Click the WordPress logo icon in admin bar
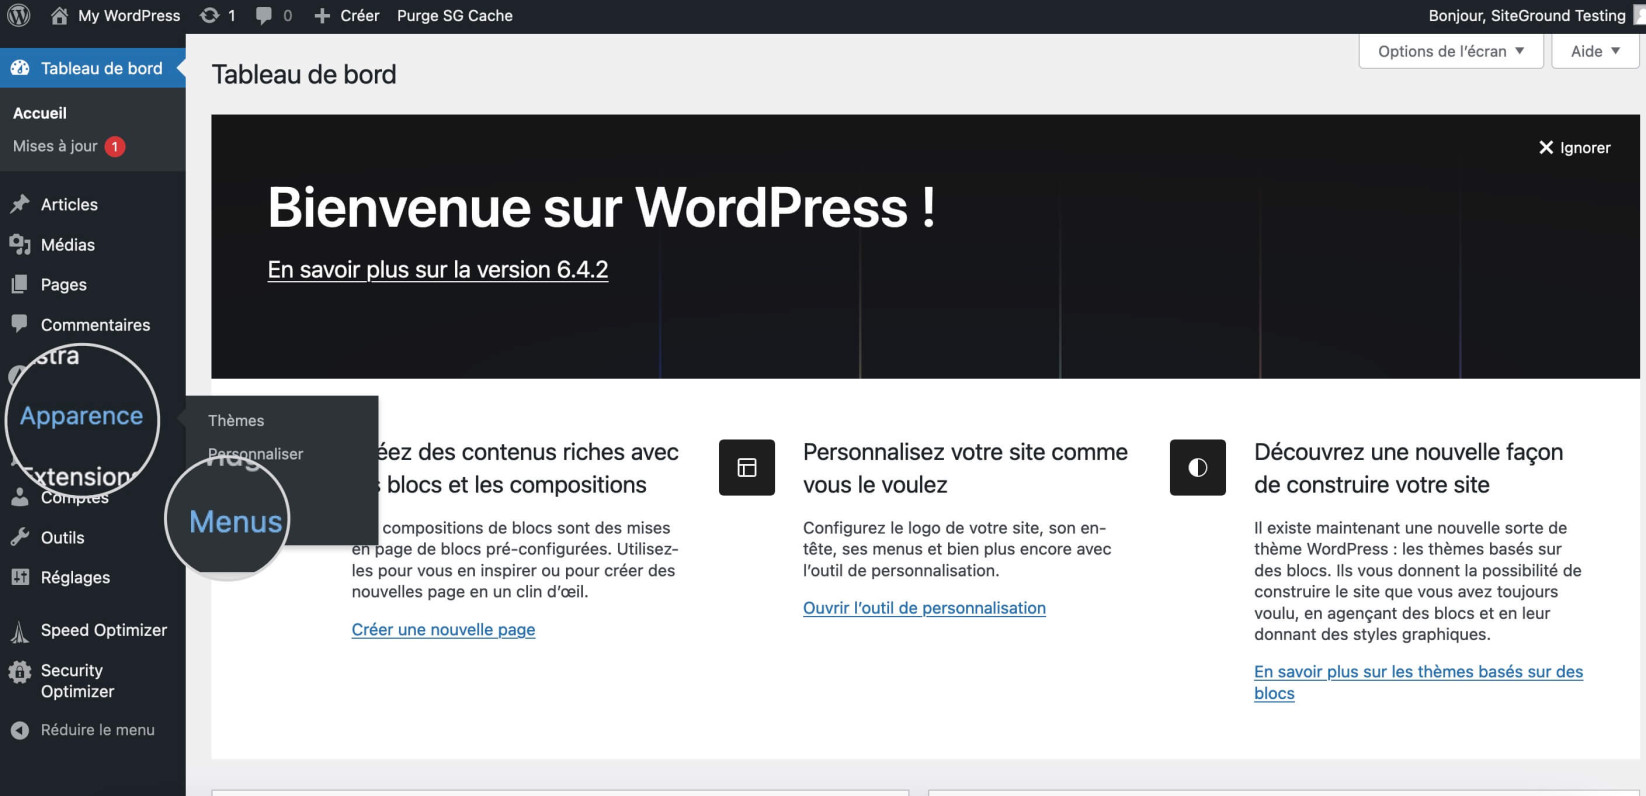1646x796 pixels. (x=18, y=15)
